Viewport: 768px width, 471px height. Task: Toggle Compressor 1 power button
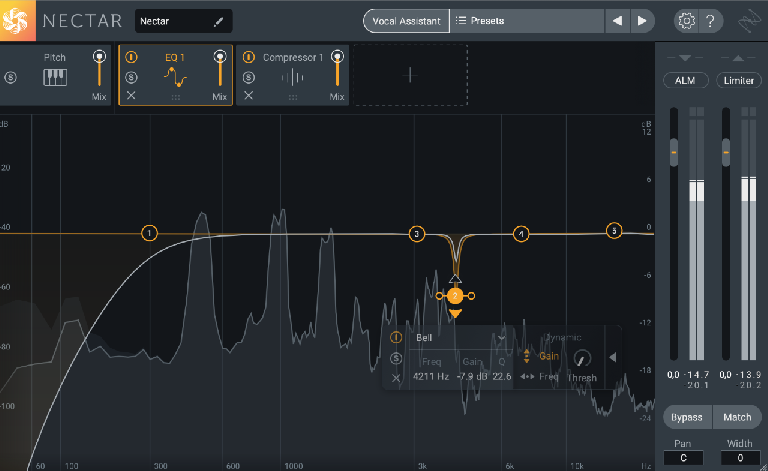tap(248, 58)
